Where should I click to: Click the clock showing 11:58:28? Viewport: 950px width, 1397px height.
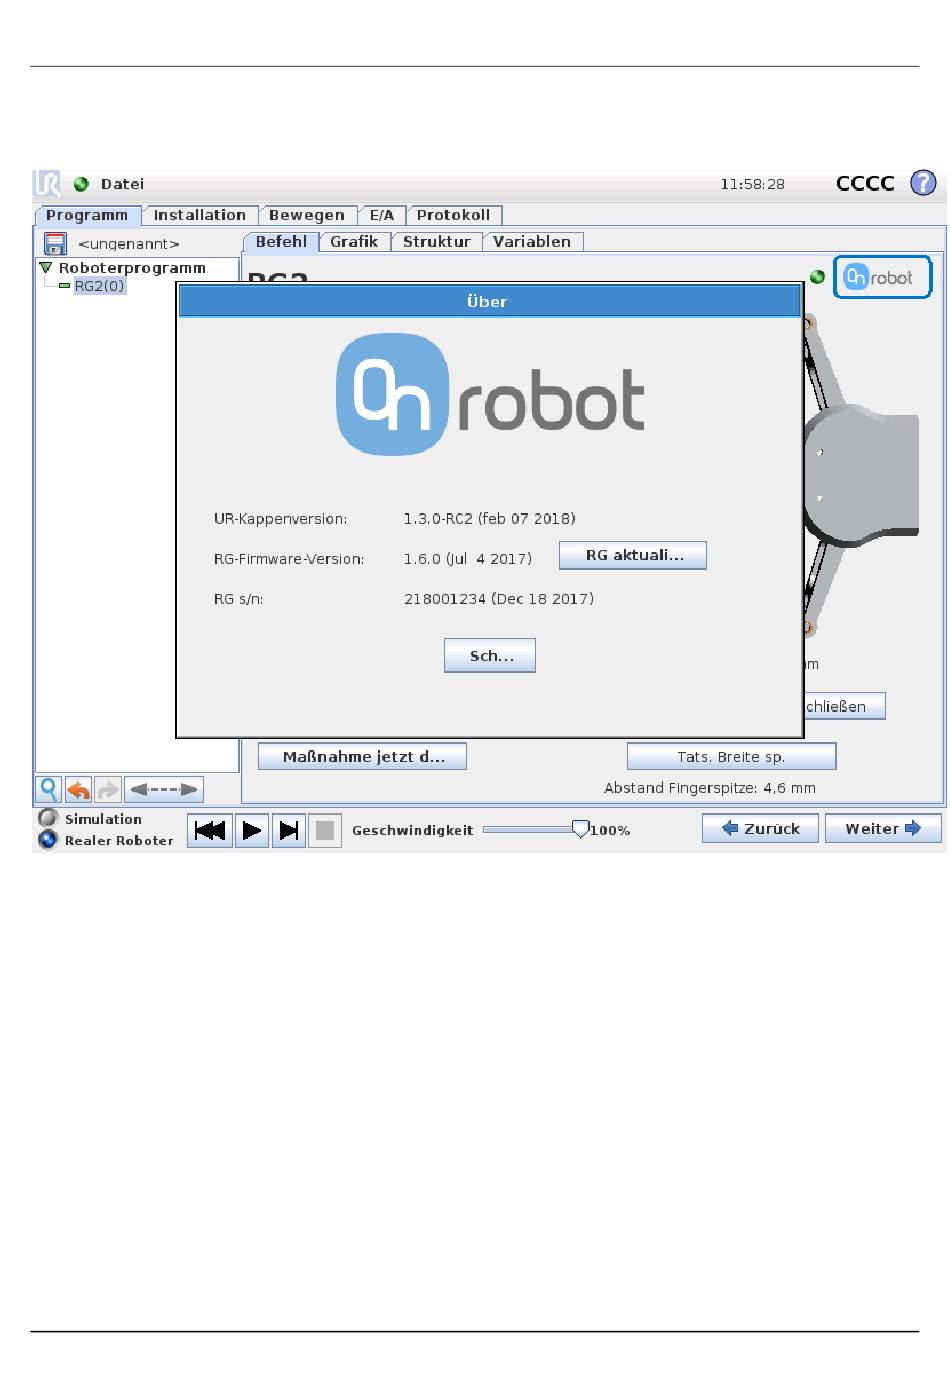coord(753,184)
